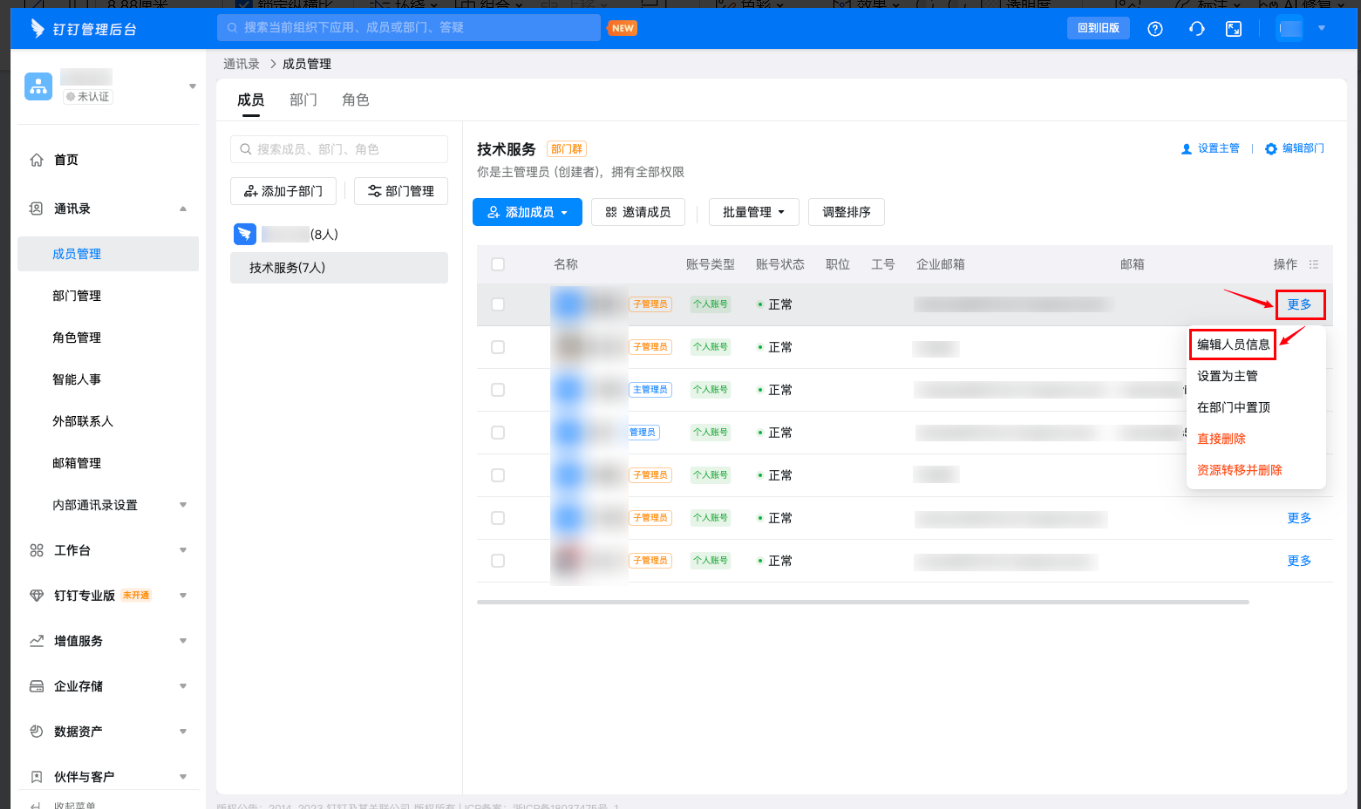The image size is (1361, 809).
Task: Click the global search field in the header
Action: coord(408,28)
